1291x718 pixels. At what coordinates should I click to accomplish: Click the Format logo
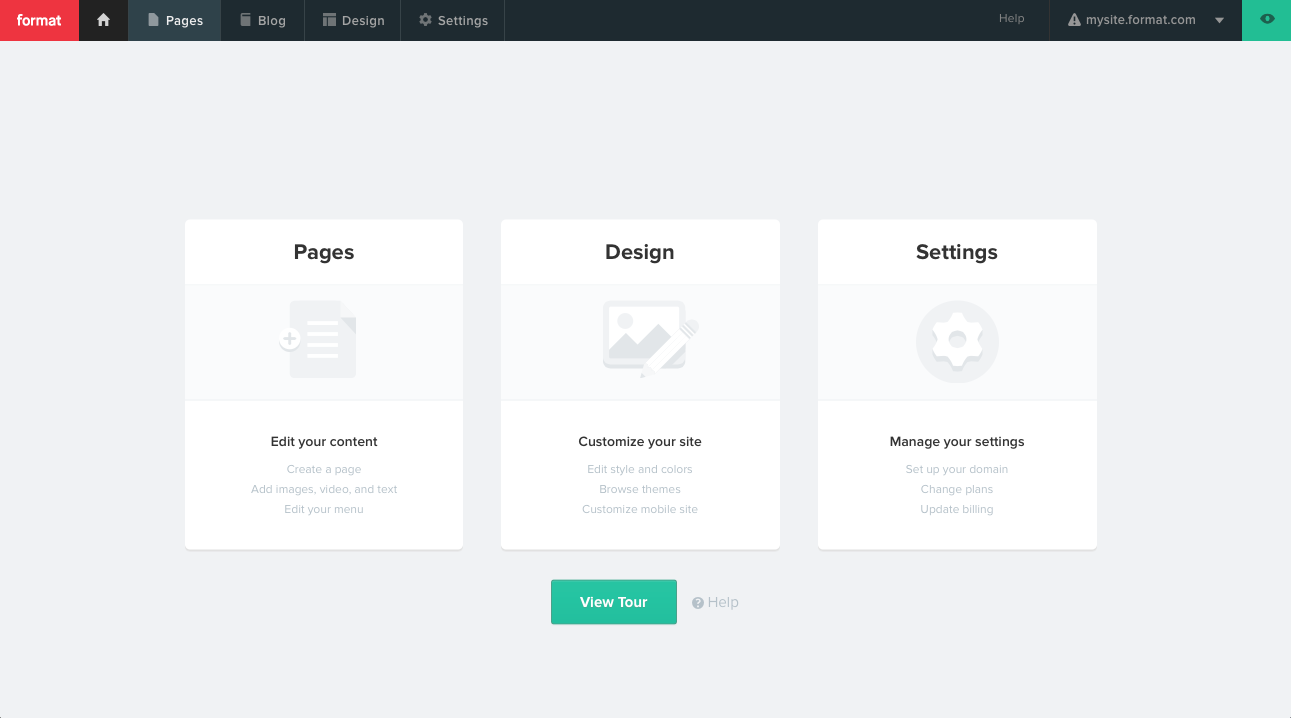pyautogui.click(x=39, y=20)
